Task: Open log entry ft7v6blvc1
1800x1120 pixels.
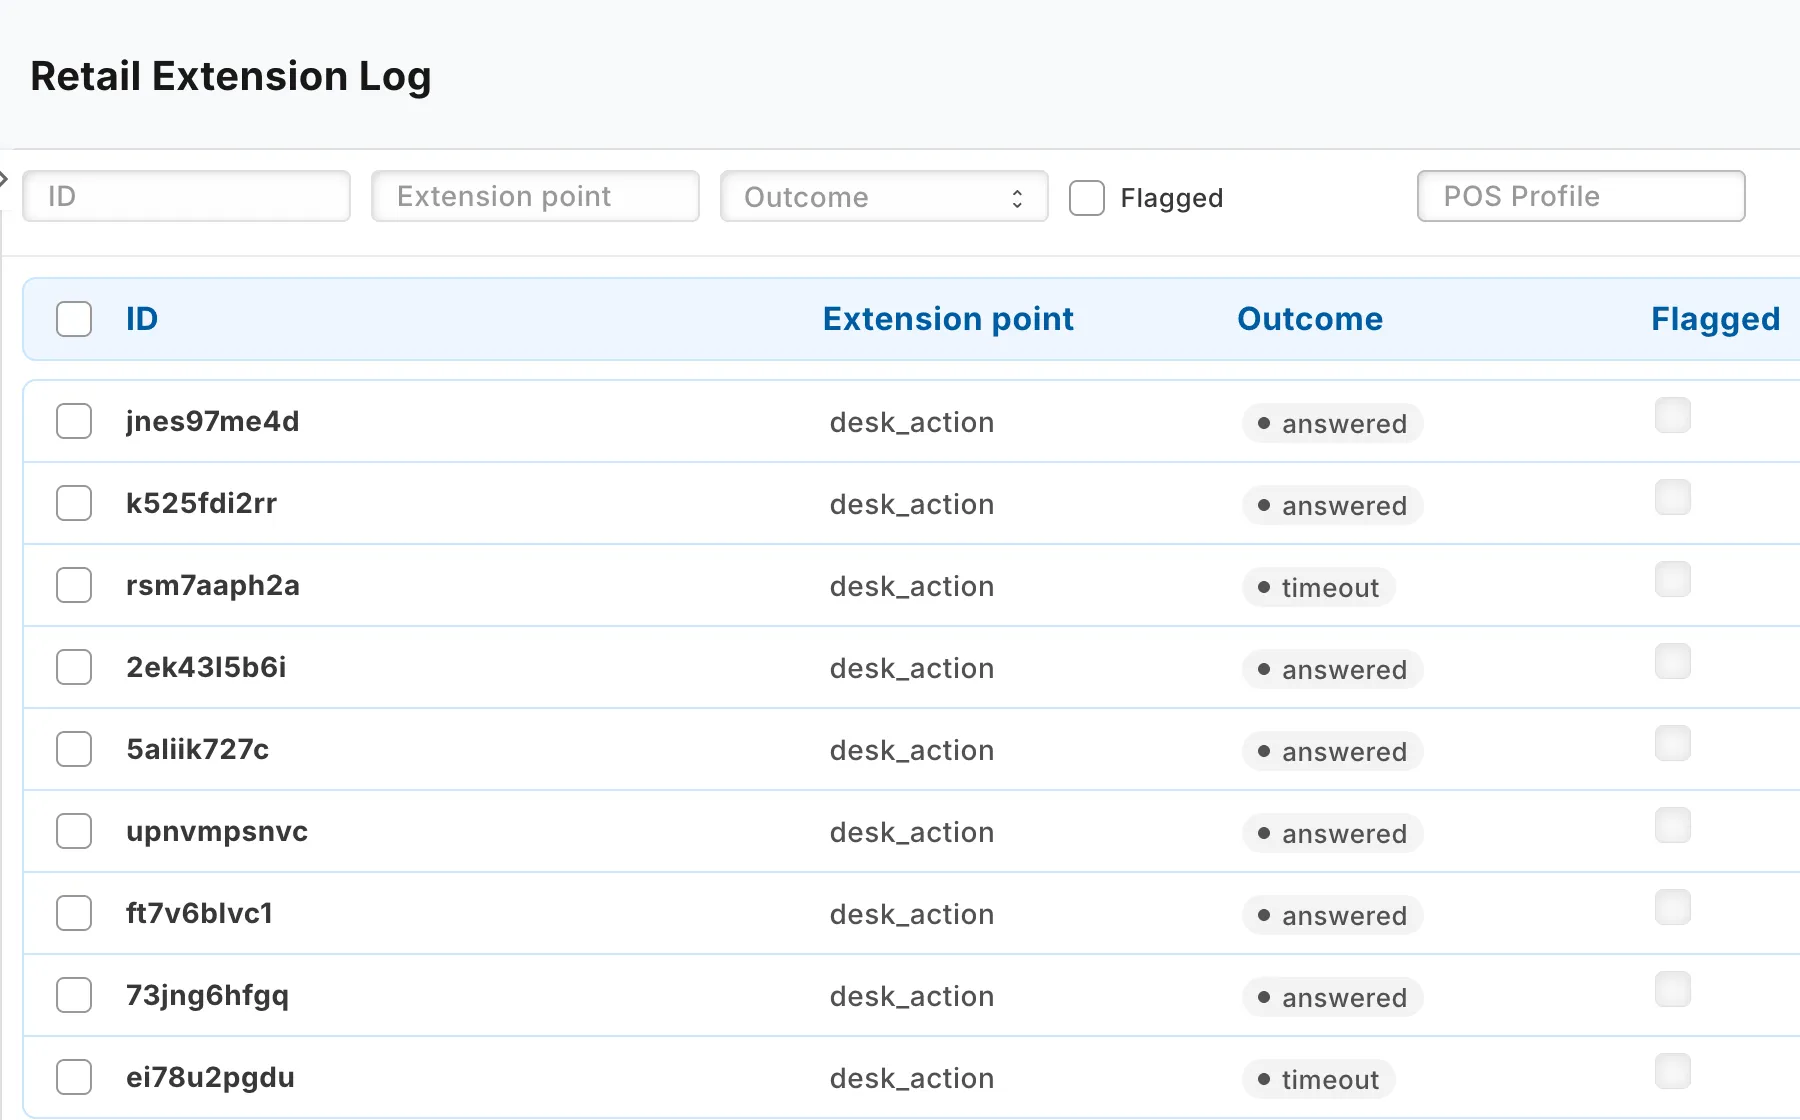Action: pyautogui.click(x=200, y=913)
